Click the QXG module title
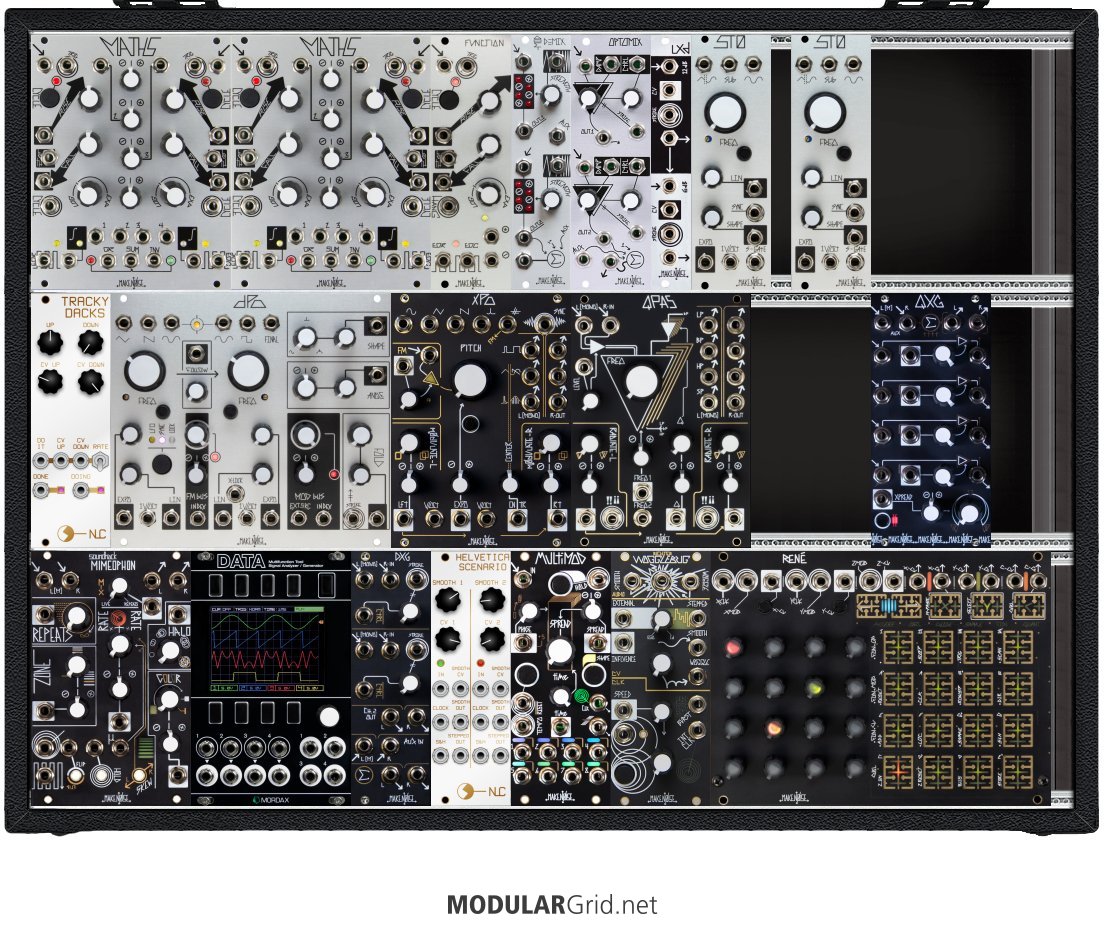The width and height of the screenshot is (1106, 926). 930,302
